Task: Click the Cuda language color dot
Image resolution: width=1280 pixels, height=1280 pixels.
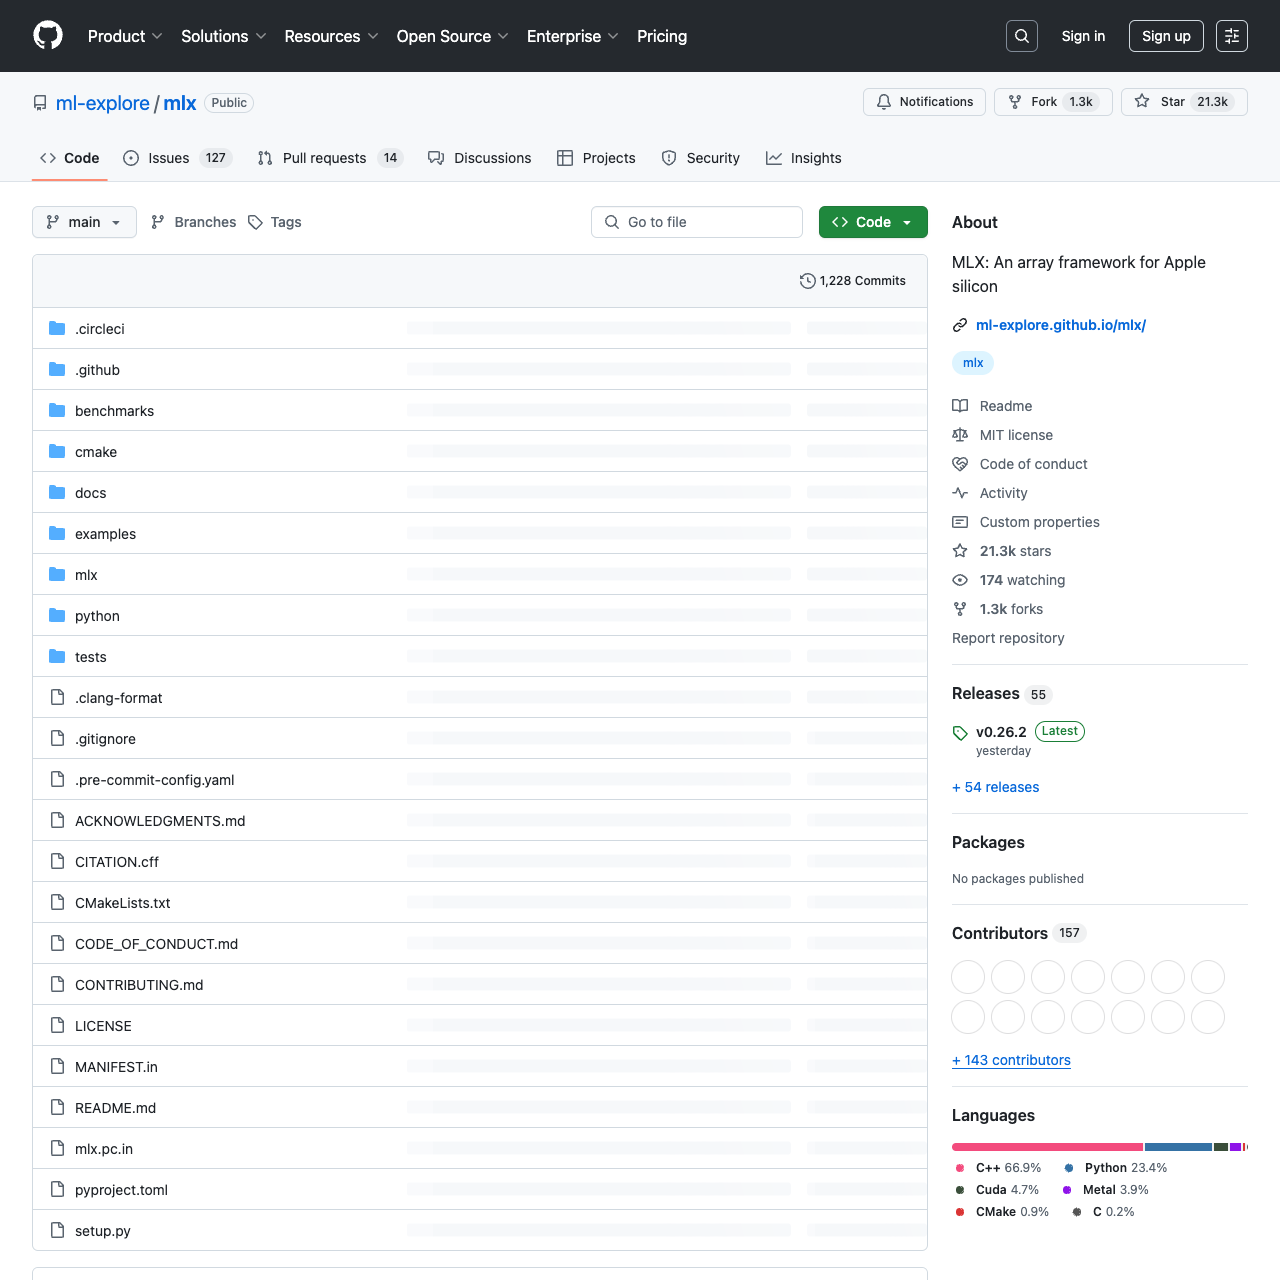Action: coord(960,1190)
